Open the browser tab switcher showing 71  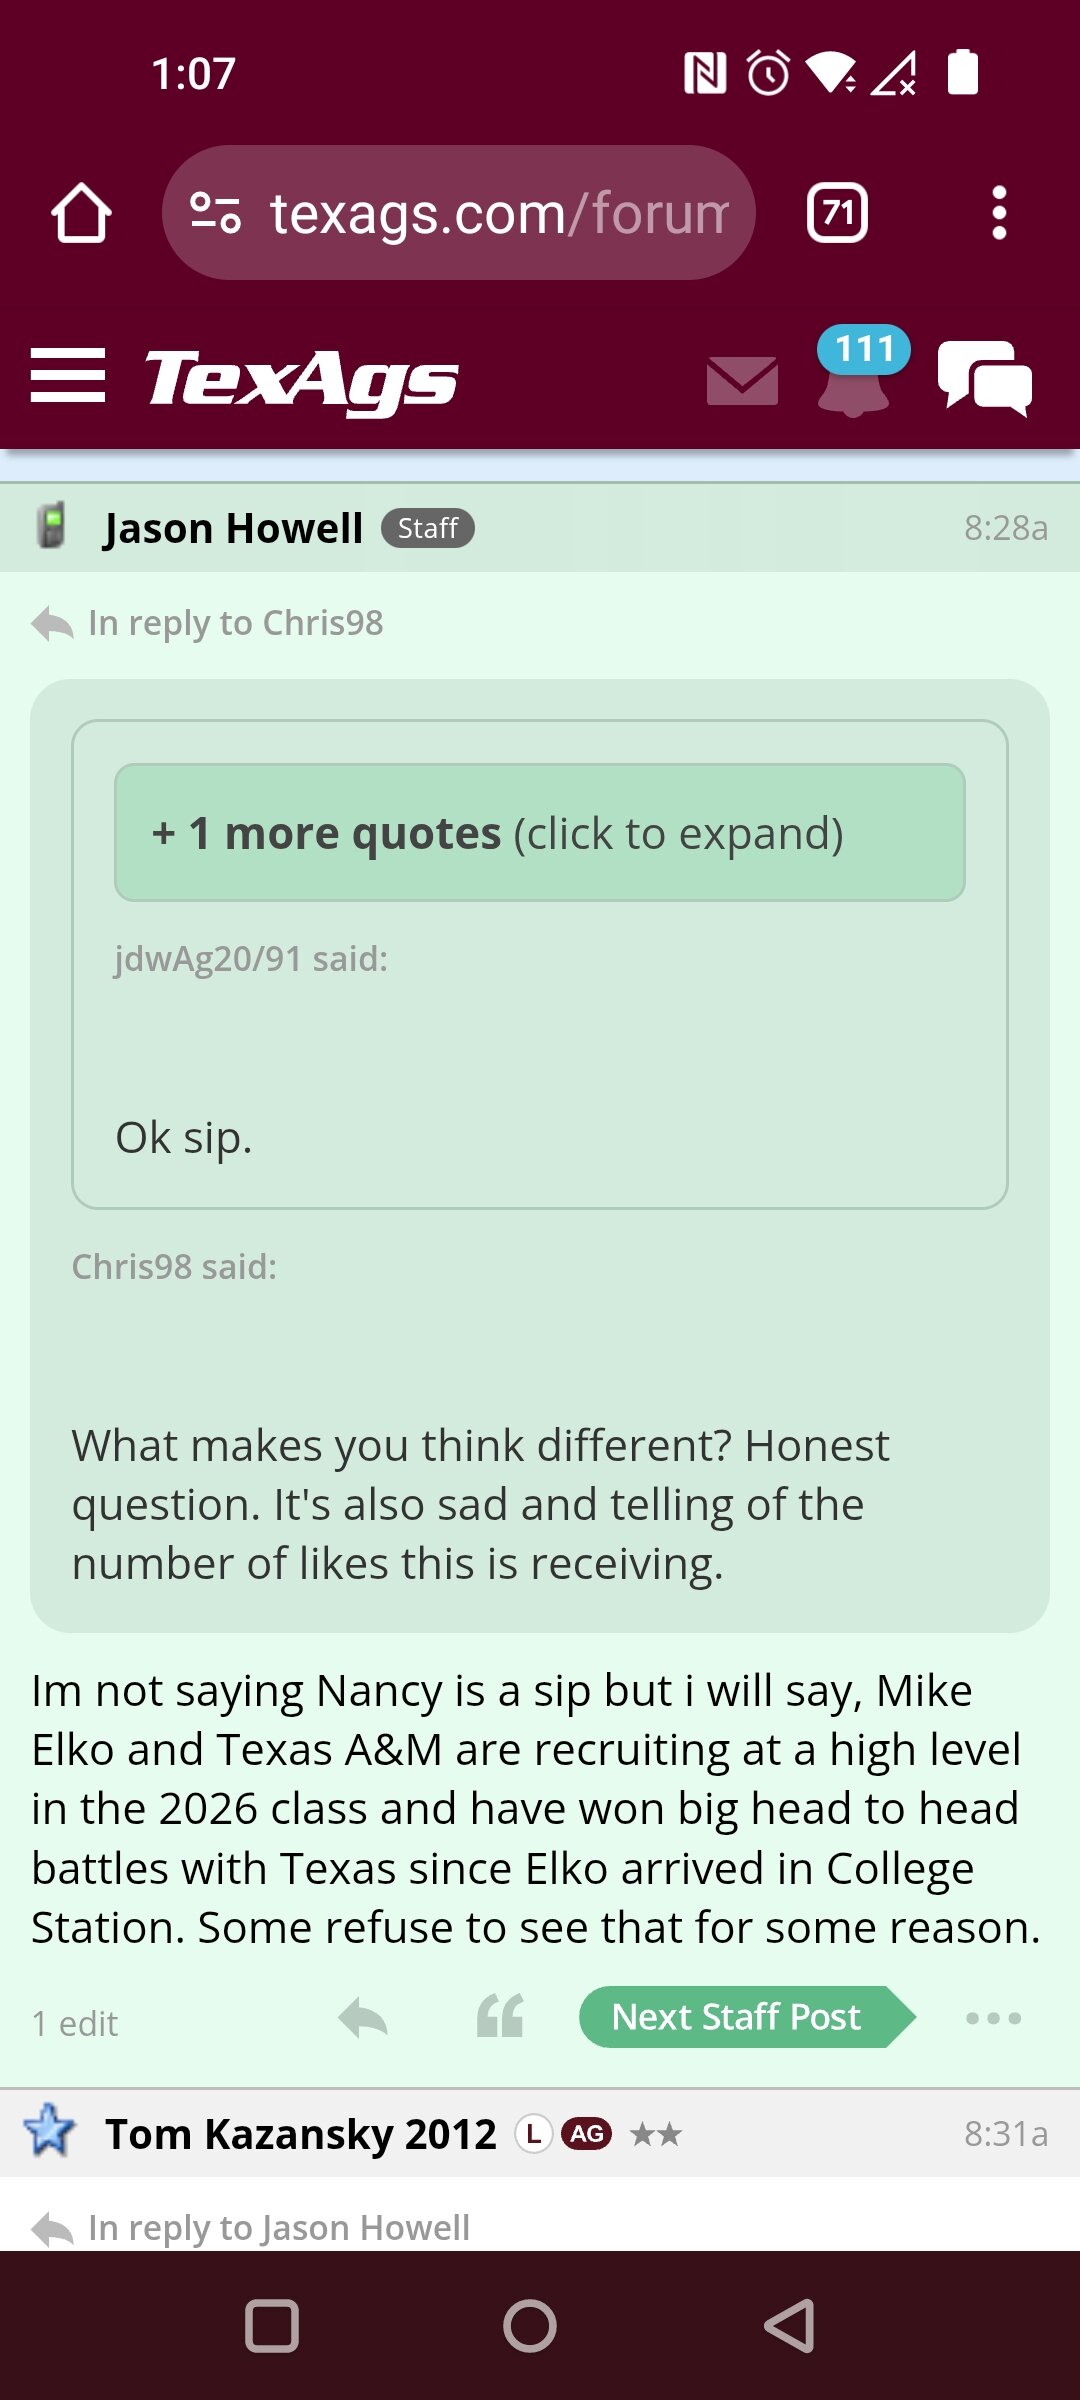tap(837, 213)
